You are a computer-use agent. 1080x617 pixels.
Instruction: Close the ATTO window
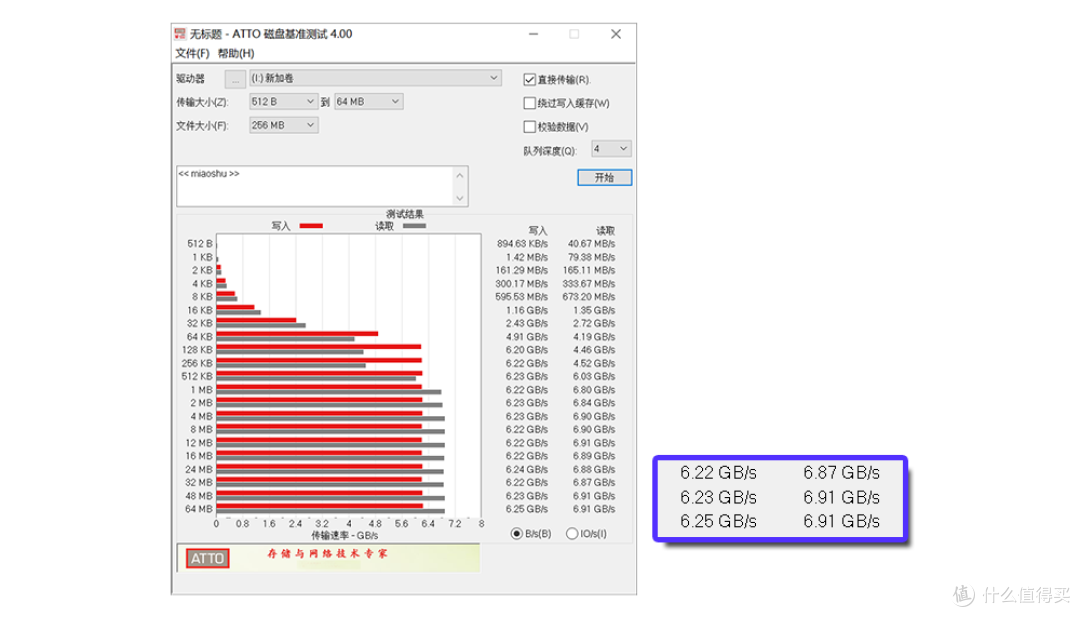616,34
